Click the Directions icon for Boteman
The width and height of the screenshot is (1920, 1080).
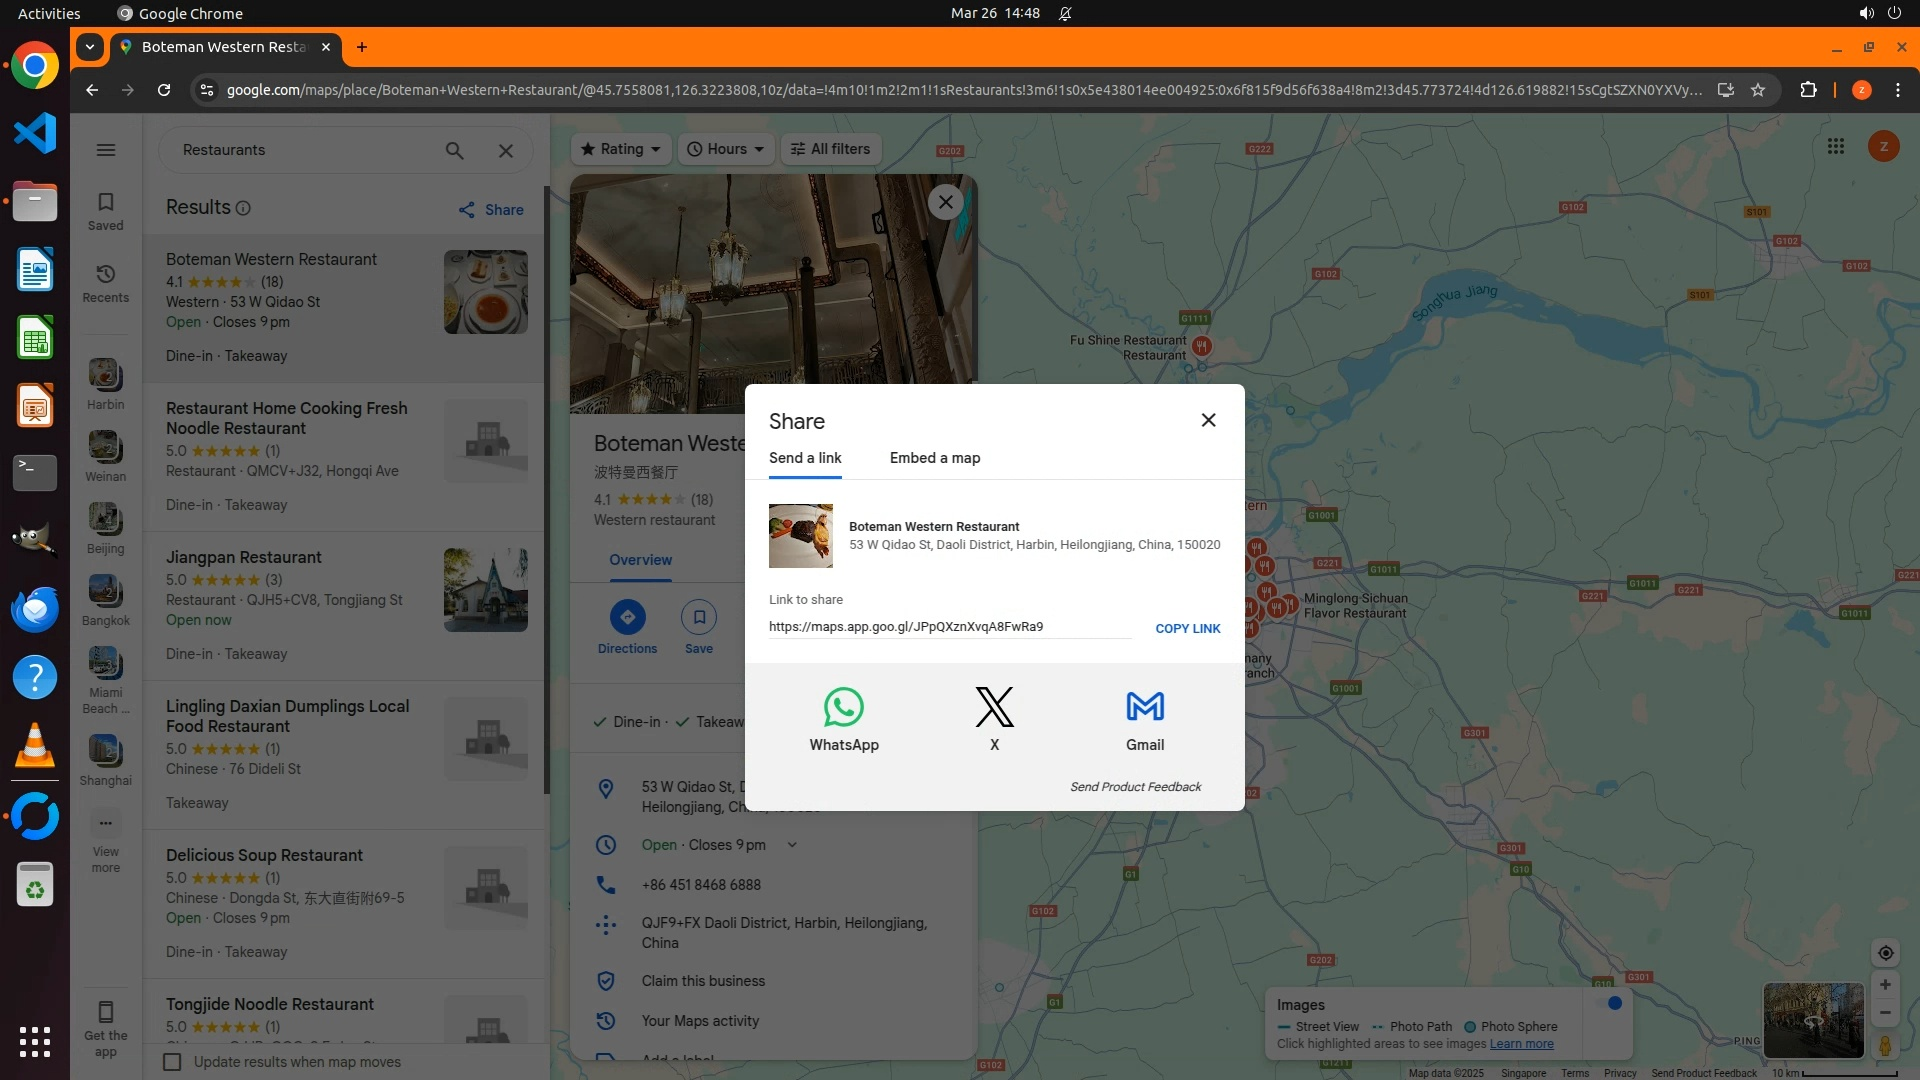(627, 617)
